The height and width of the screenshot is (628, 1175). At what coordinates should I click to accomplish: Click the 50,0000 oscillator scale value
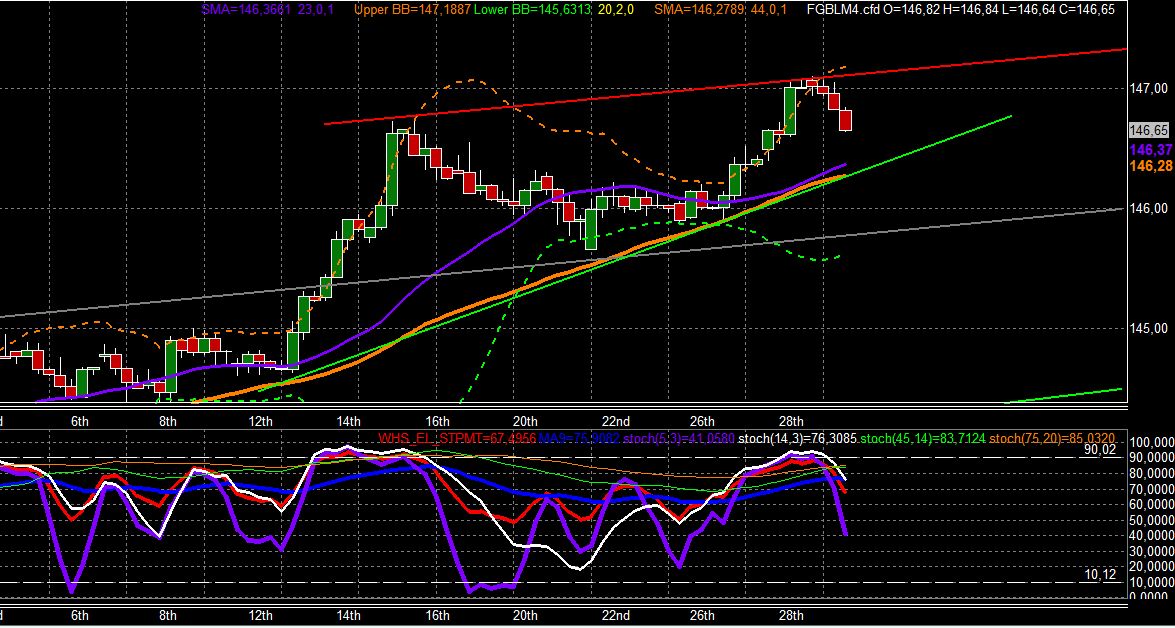click(x=1152, y=519)
